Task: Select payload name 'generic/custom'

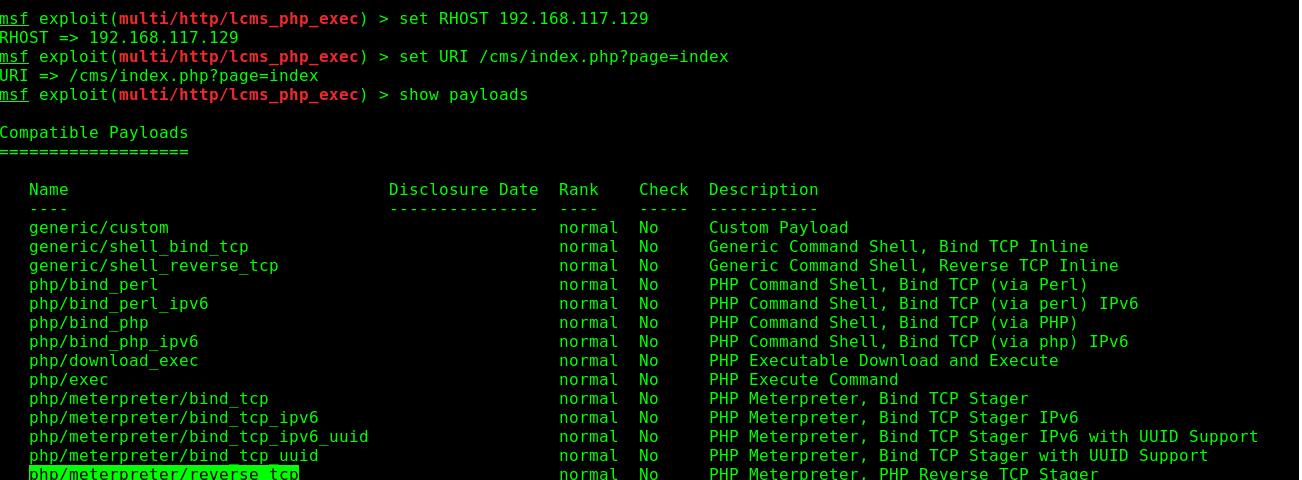Action: point(99,228)
